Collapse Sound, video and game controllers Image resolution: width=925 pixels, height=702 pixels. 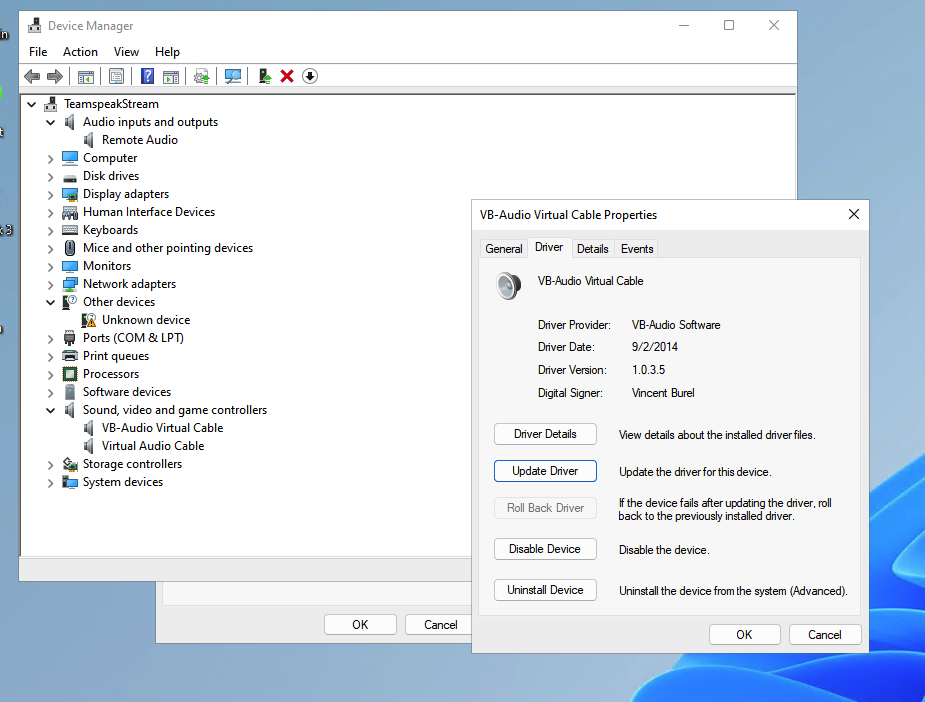click(x=51, y=411)
